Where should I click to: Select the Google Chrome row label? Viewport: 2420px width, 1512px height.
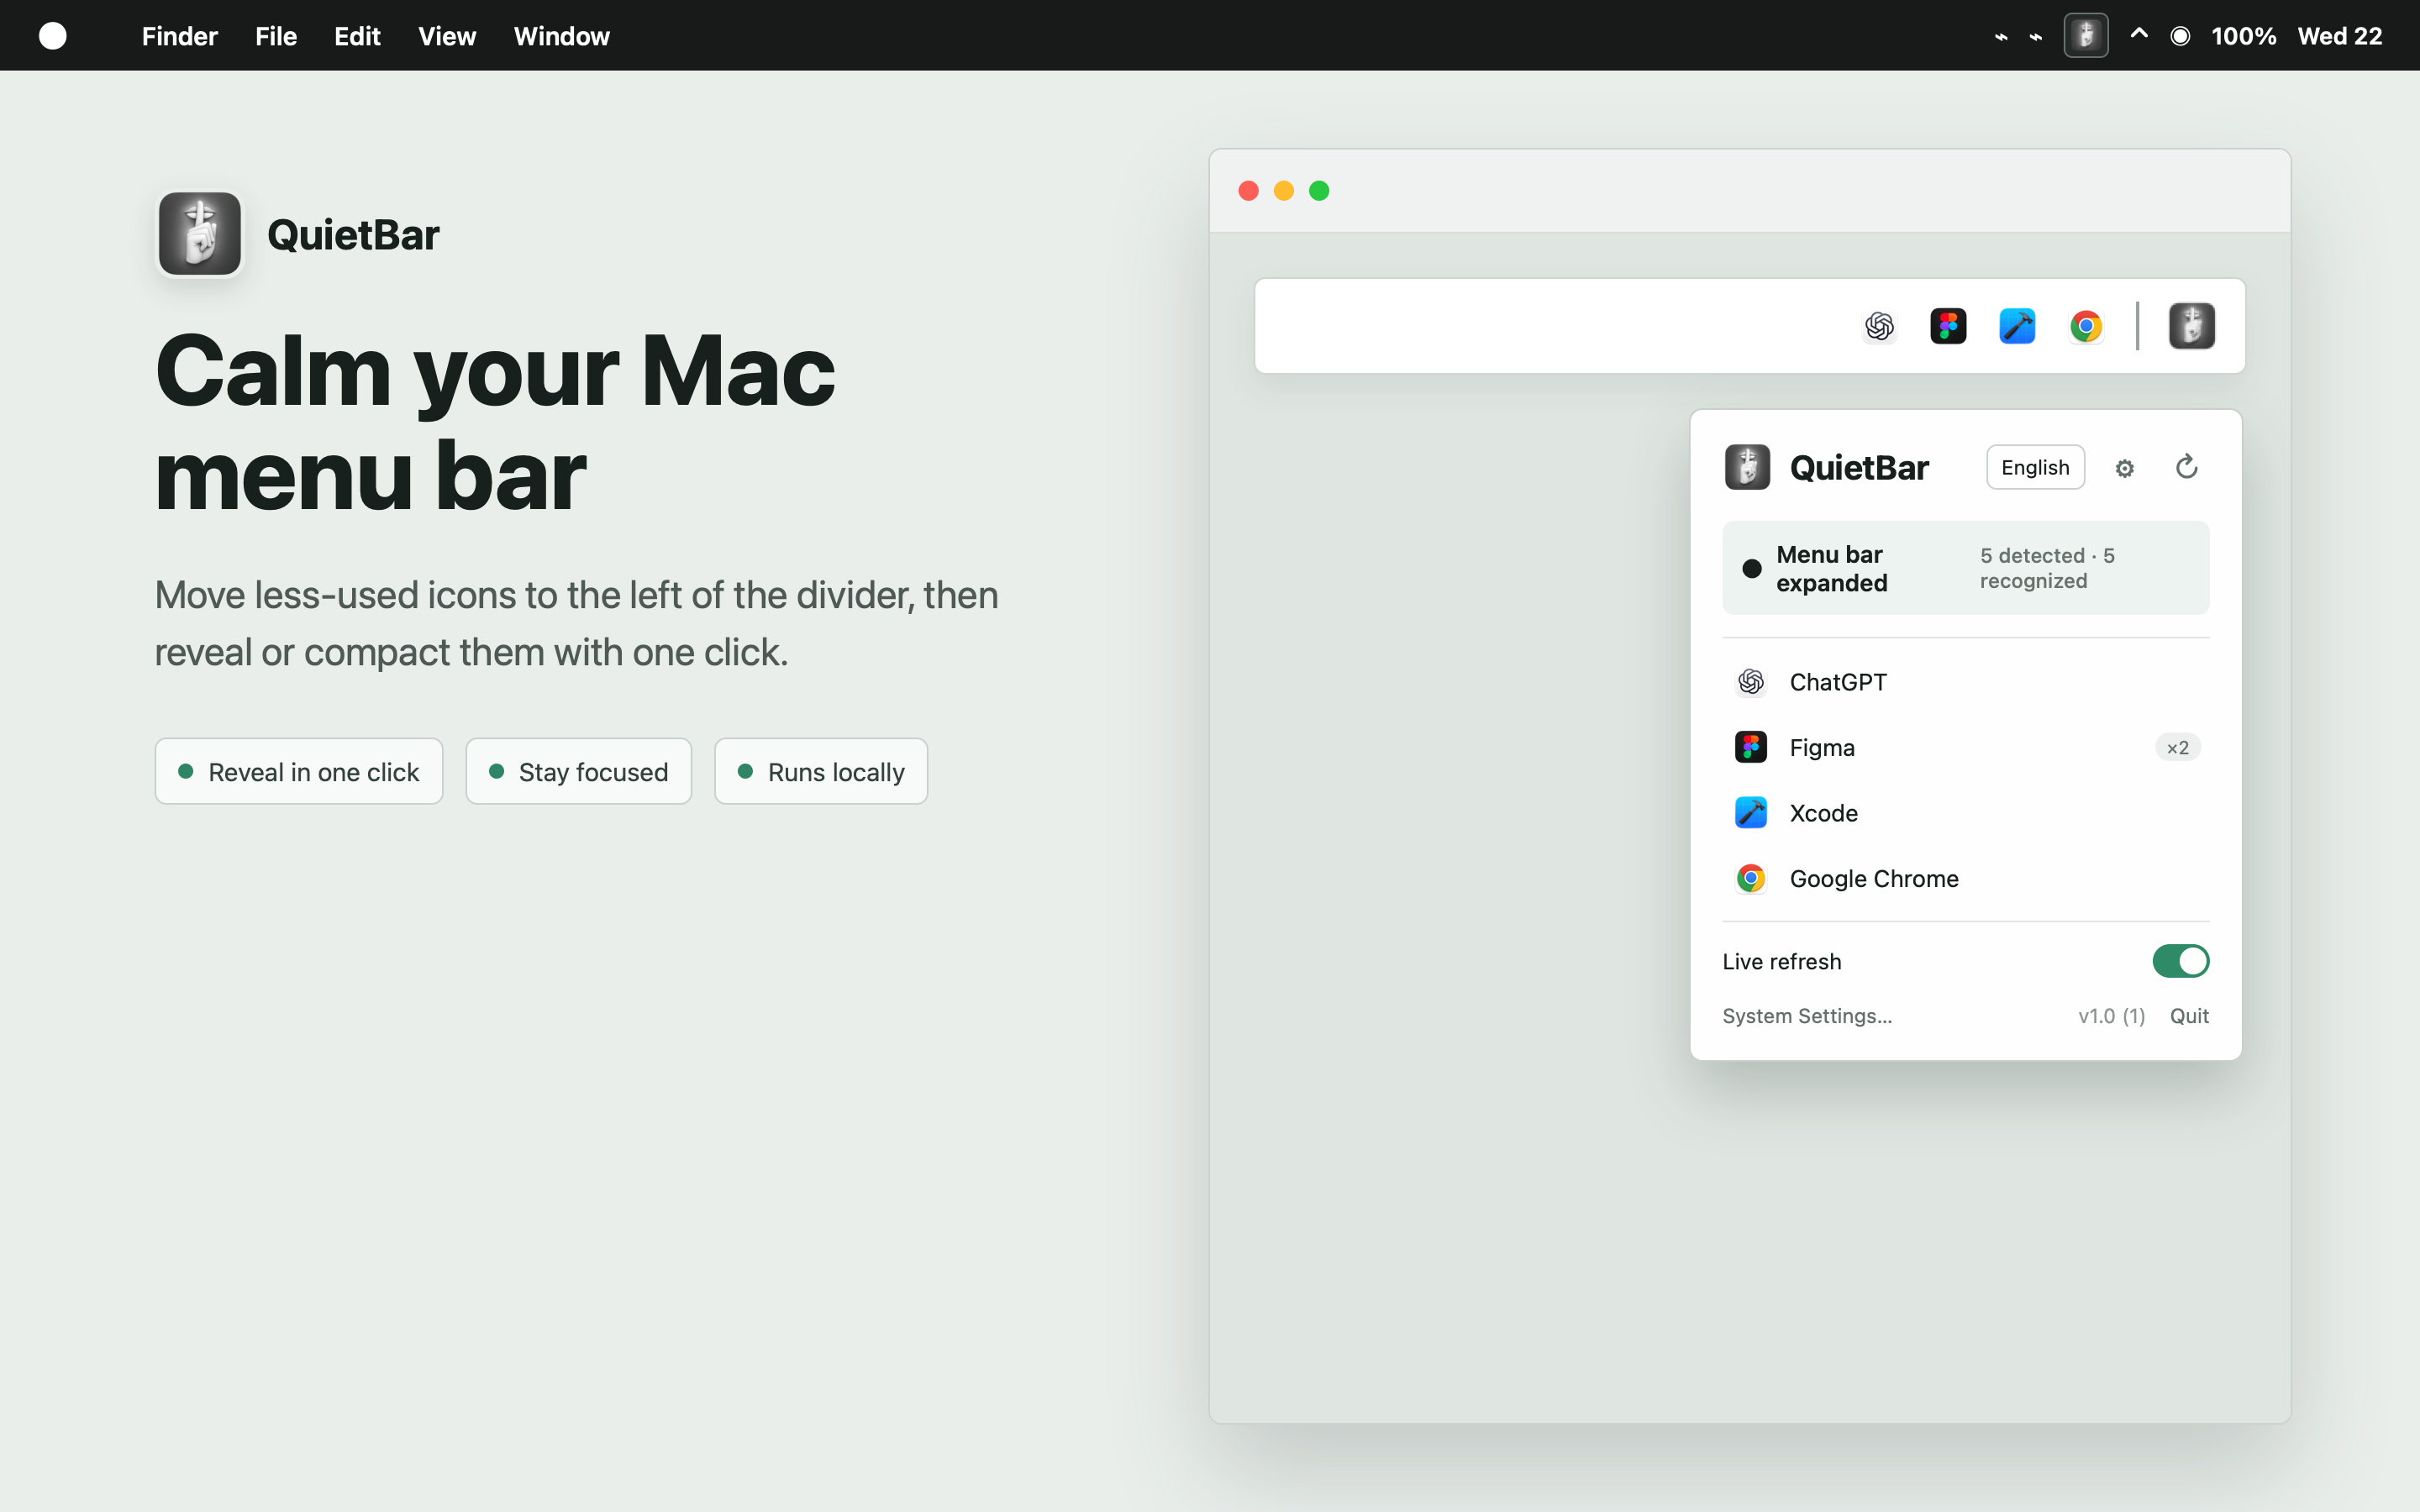pos(1874,878)
